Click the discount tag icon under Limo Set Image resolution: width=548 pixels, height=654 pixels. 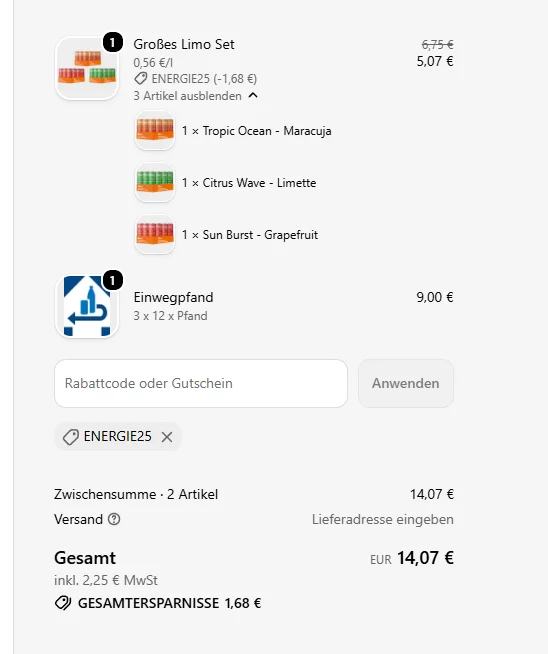click(x=141, y=78)
